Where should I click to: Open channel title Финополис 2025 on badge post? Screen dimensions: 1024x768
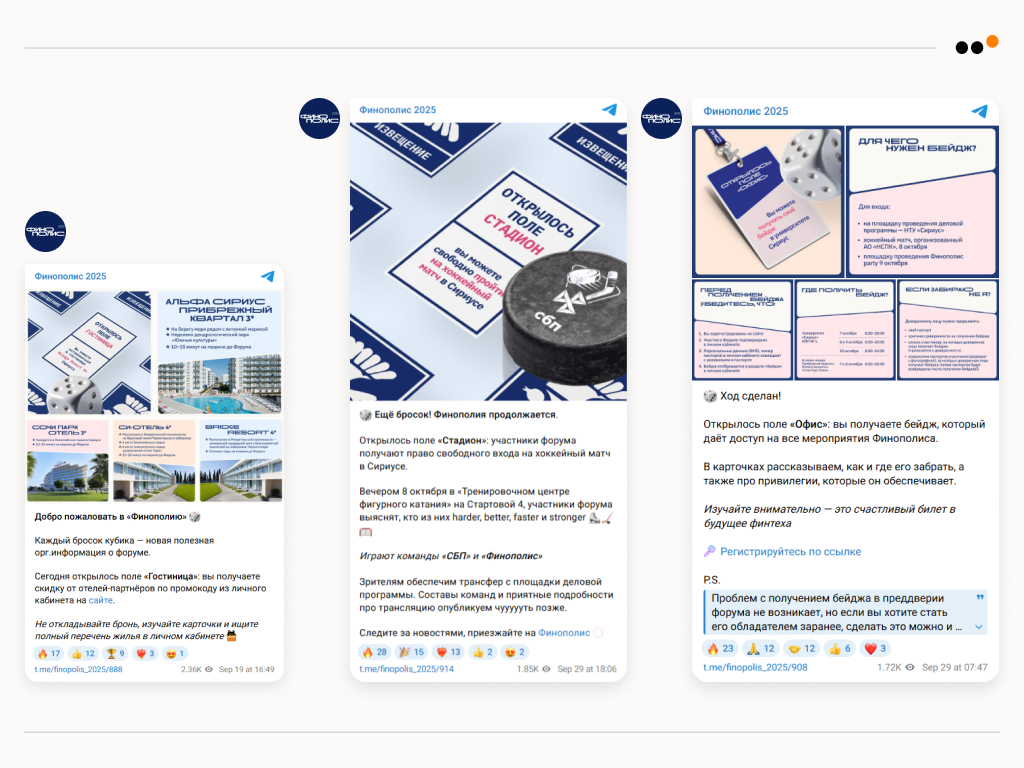(x=745, y=111)
